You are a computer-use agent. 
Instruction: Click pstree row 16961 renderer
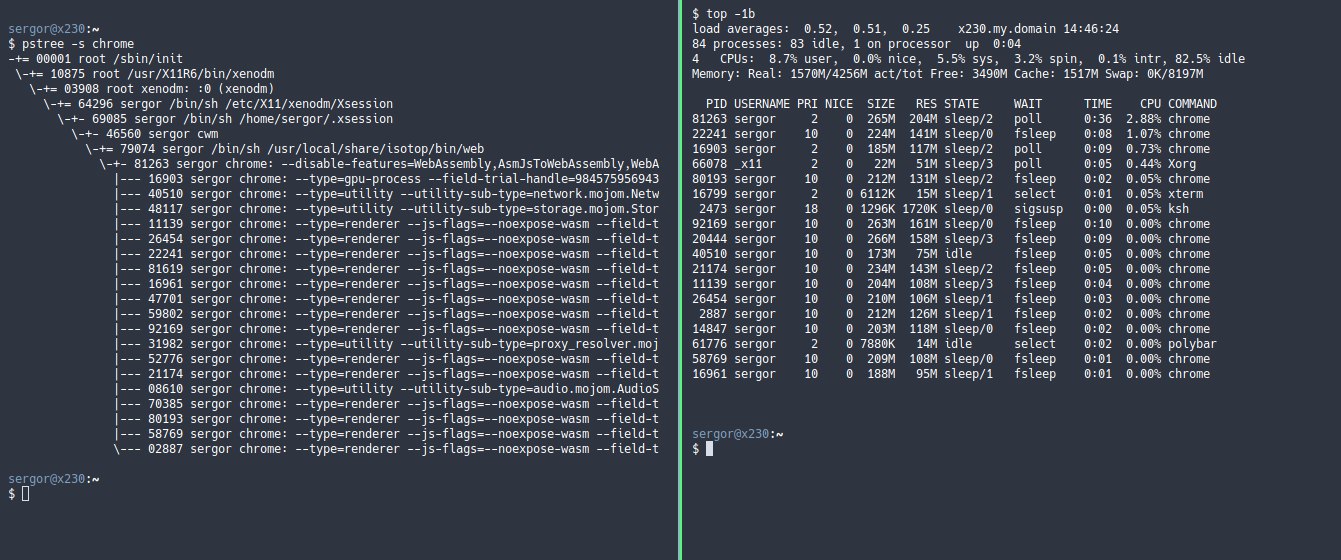[x=385, y=284]
